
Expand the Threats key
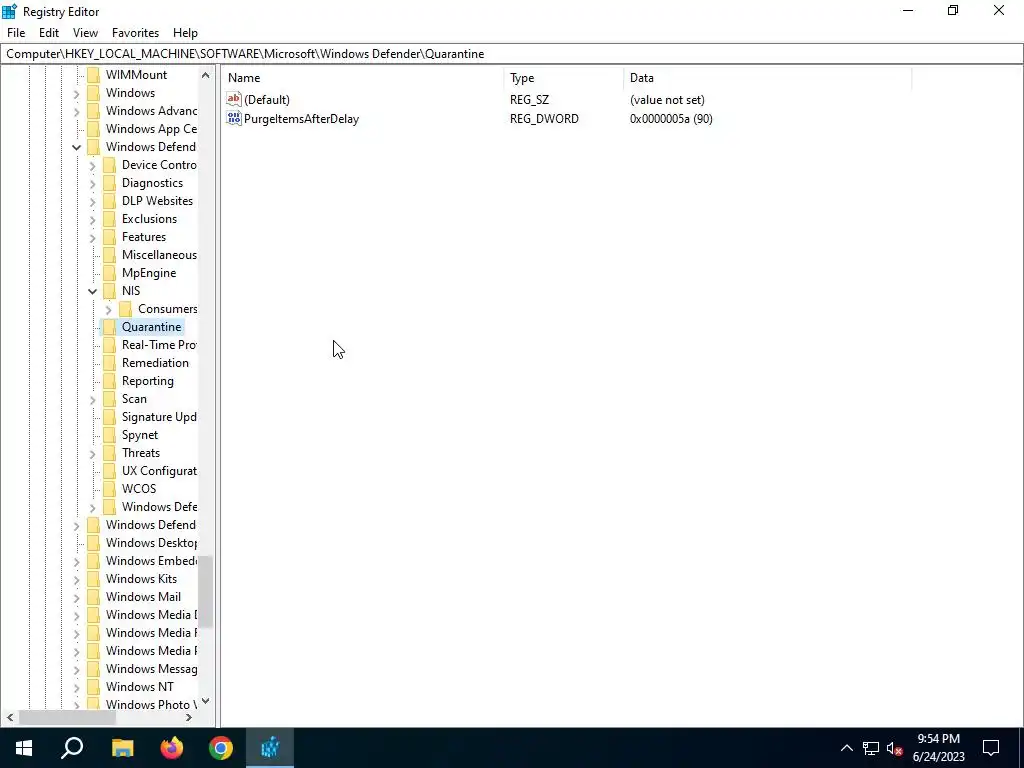tap(92, 453)
